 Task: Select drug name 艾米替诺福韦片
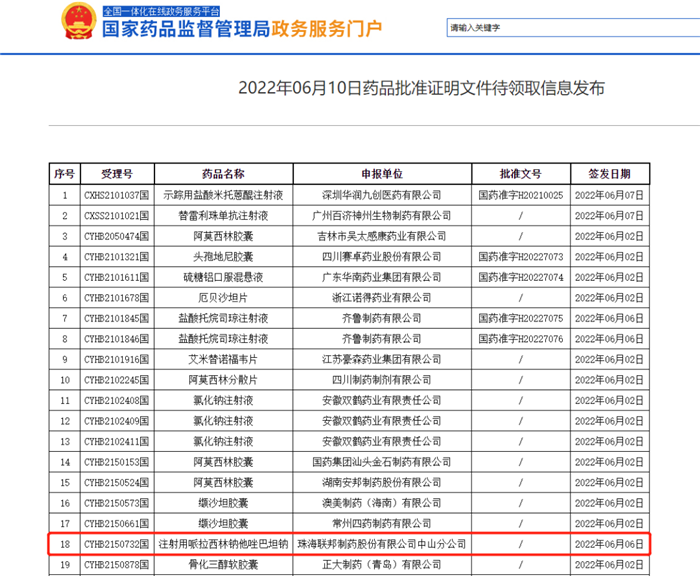tap(223, 359)
